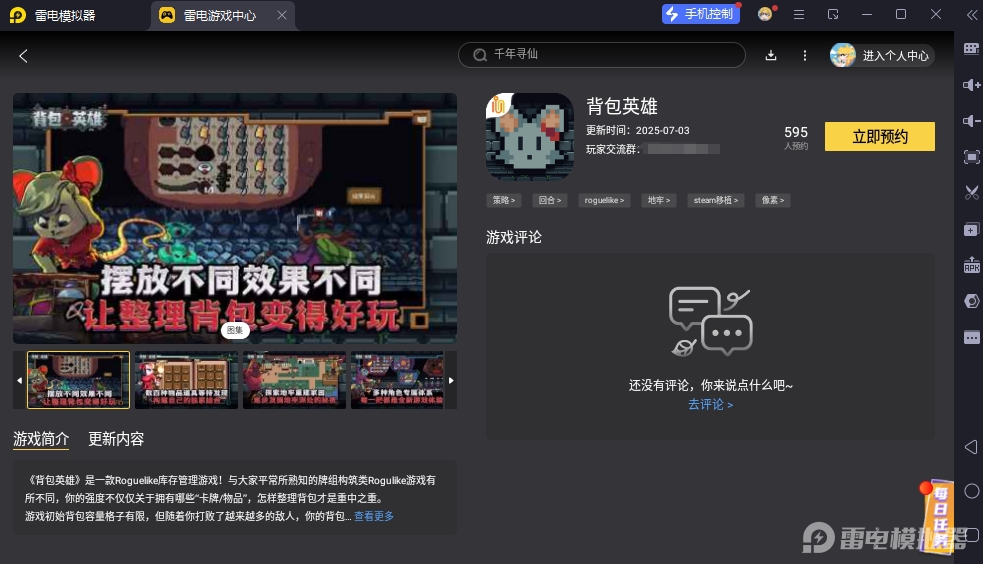Viewport: 983px width, 564px height.
Task: Open the sidebar icon below APK
Action: tap(971, 301)
